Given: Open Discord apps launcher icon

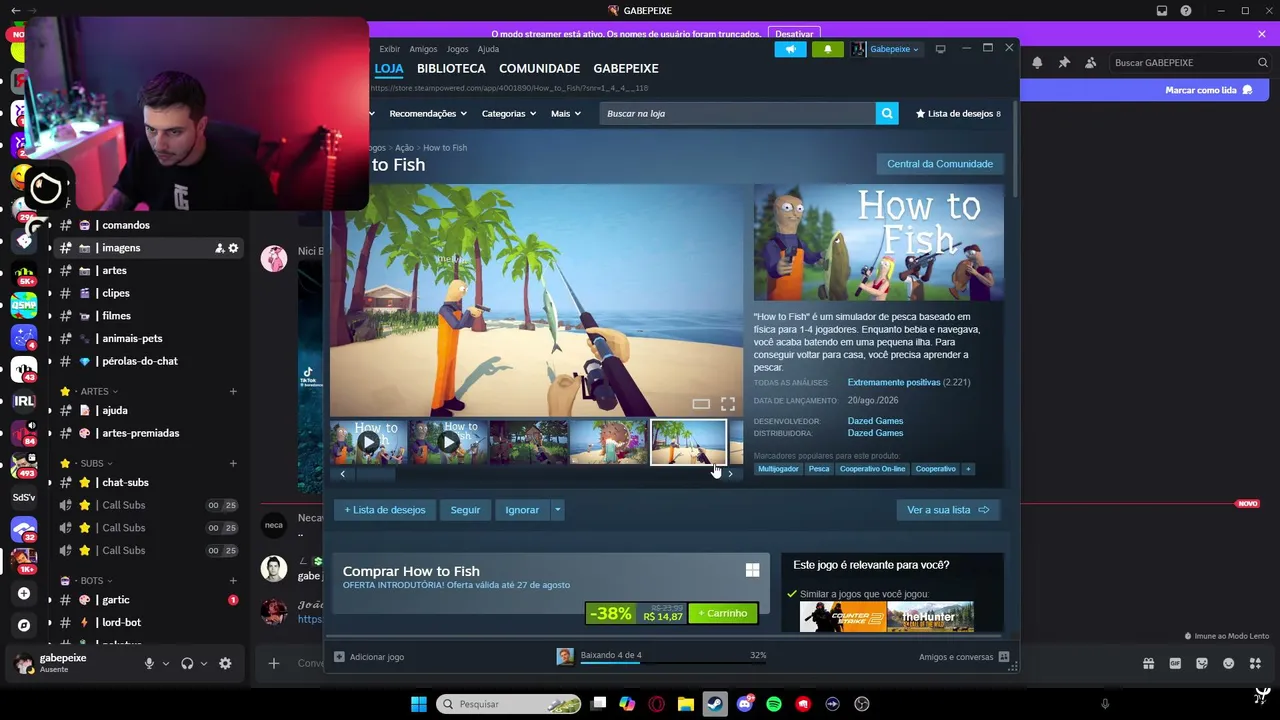Looking at the screenshot, I should click(1256, 663).
